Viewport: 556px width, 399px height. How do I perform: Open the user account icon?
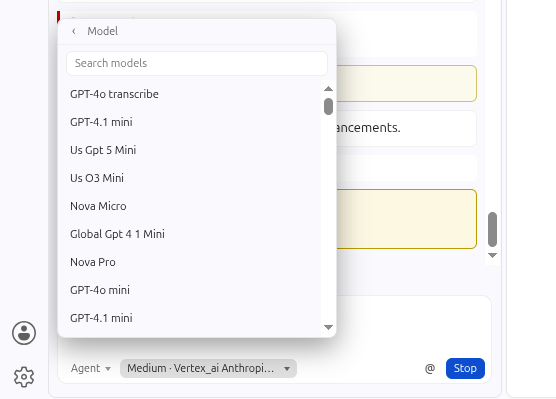click(x=24, y=333)
